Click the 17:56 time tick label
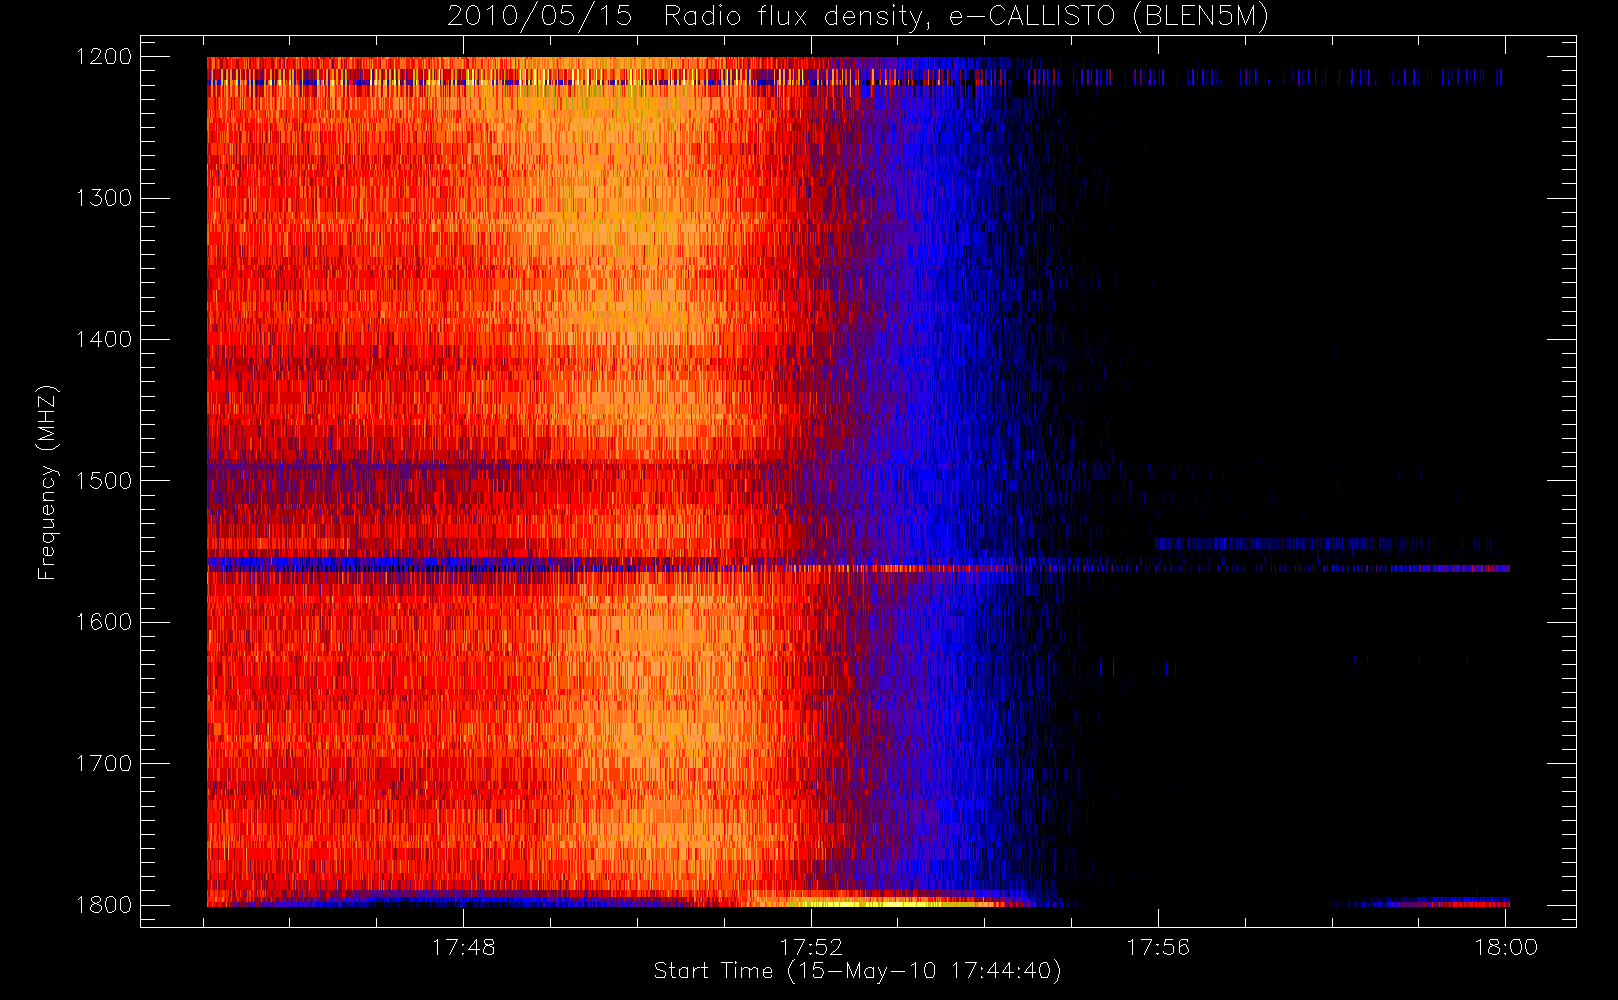 (x=1158, y=947)
